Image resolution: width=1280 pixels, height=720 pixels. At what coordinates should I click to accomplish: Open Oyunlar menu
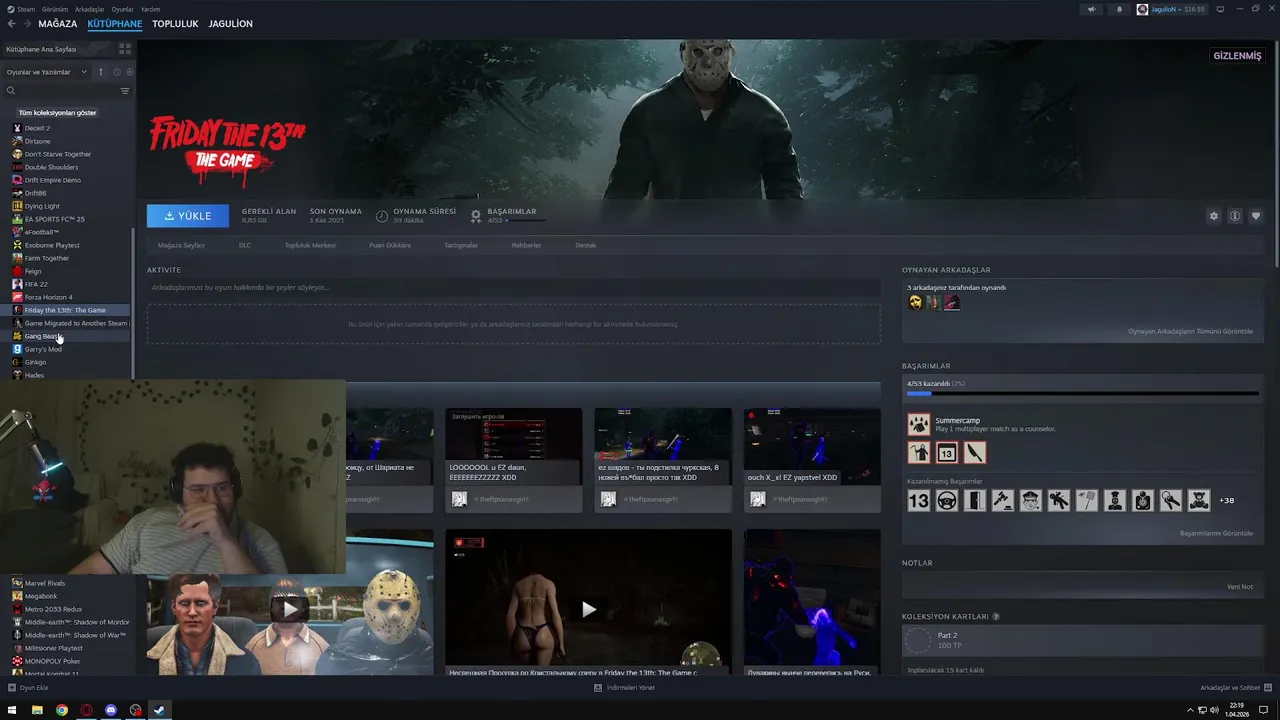pyautogui.click(x=122, y=9)
